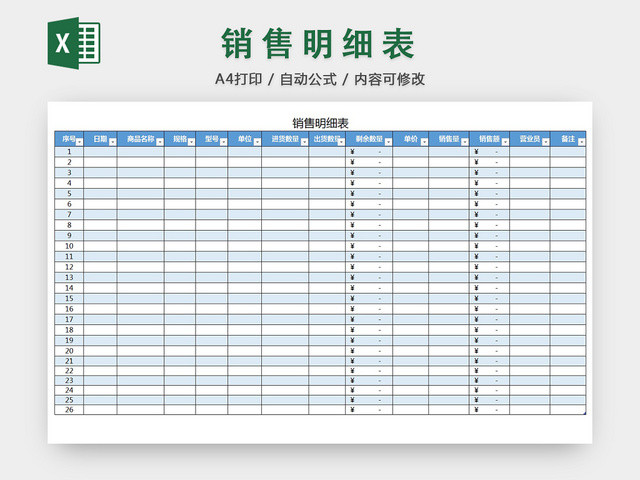The height and width of the screenshot is (480, 640).
Task: Select the 进货数量 header label
Action: [285, 139]
